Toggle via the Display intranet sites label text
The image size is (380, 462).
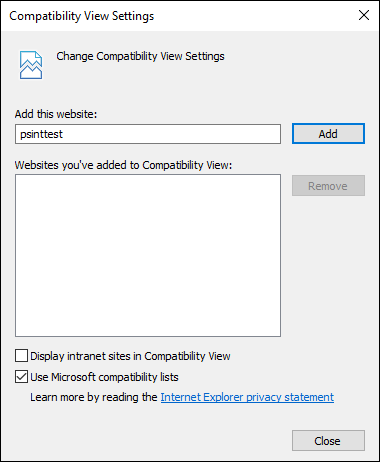click(130, 356)
